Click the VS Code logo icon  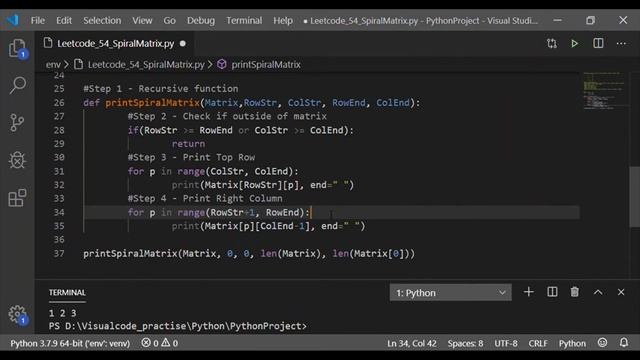(13, 20)
